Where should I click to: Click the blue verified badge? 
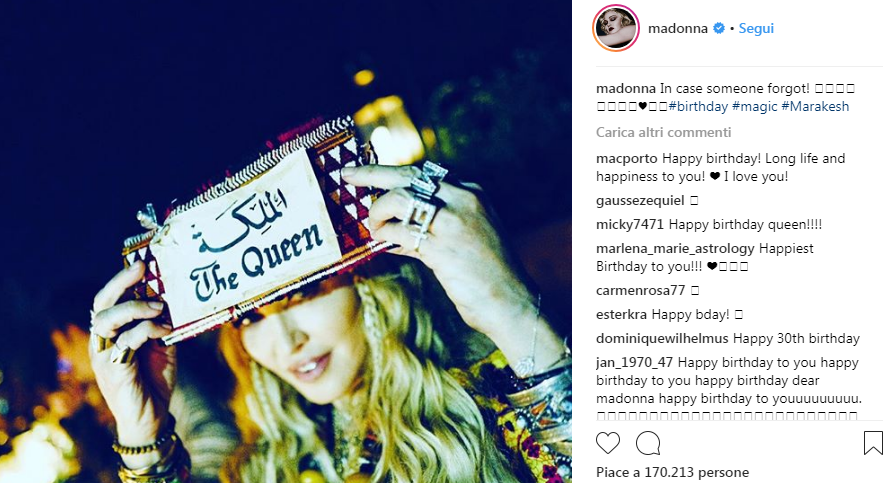click(718, 28)
